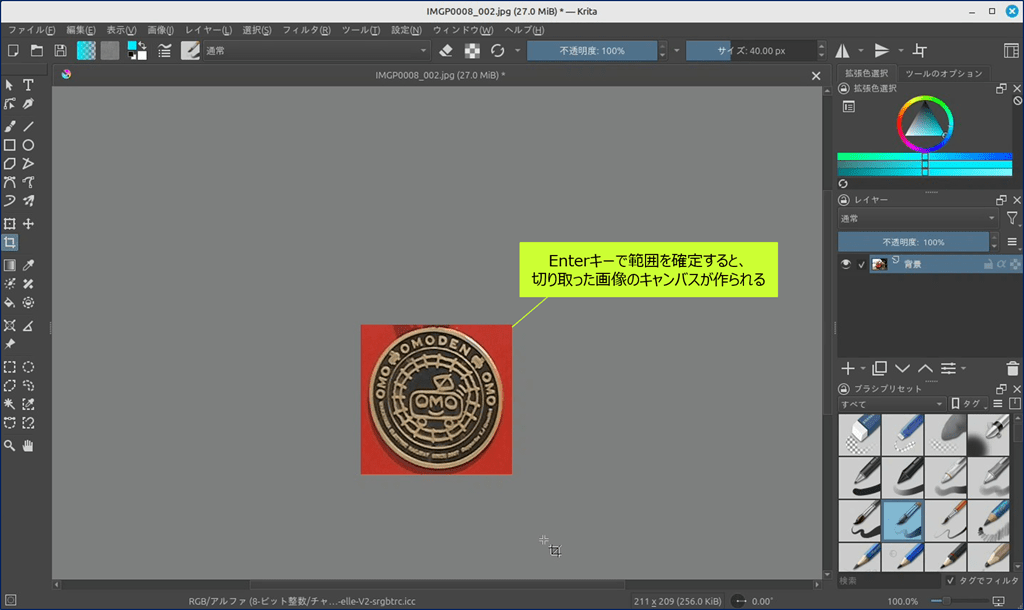1024x610 pixels.
Task: Toggle eraser mode in top toolbar
Action: click(446, 51)
